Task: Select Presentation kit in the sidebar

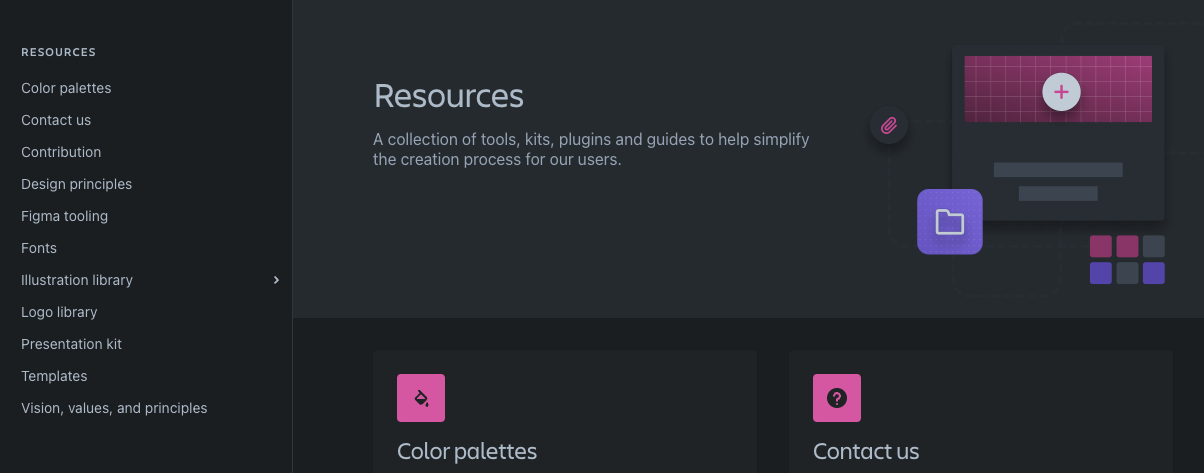Action: tap(71, 344)
